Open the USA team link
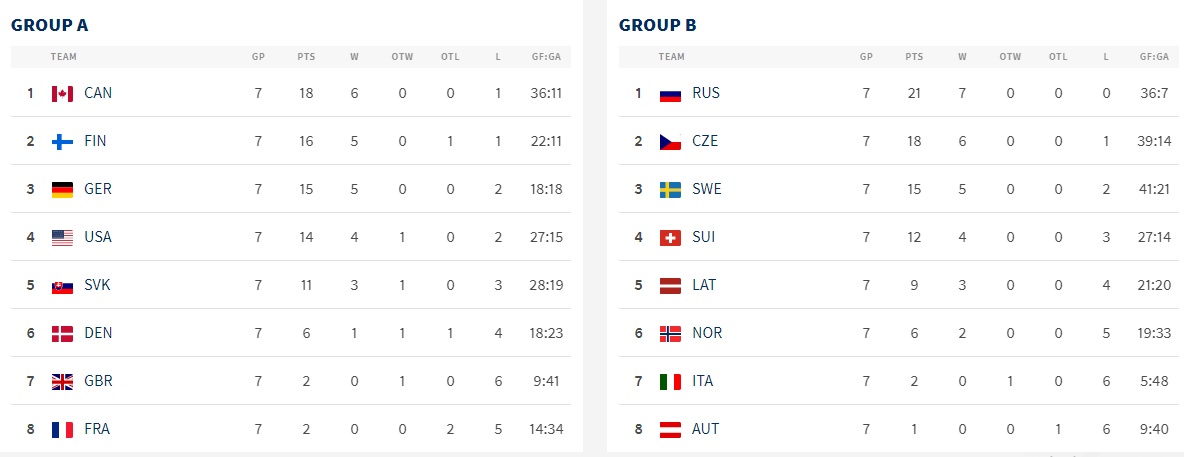Viewport: 1185px width, 457px height. (98, 237)
